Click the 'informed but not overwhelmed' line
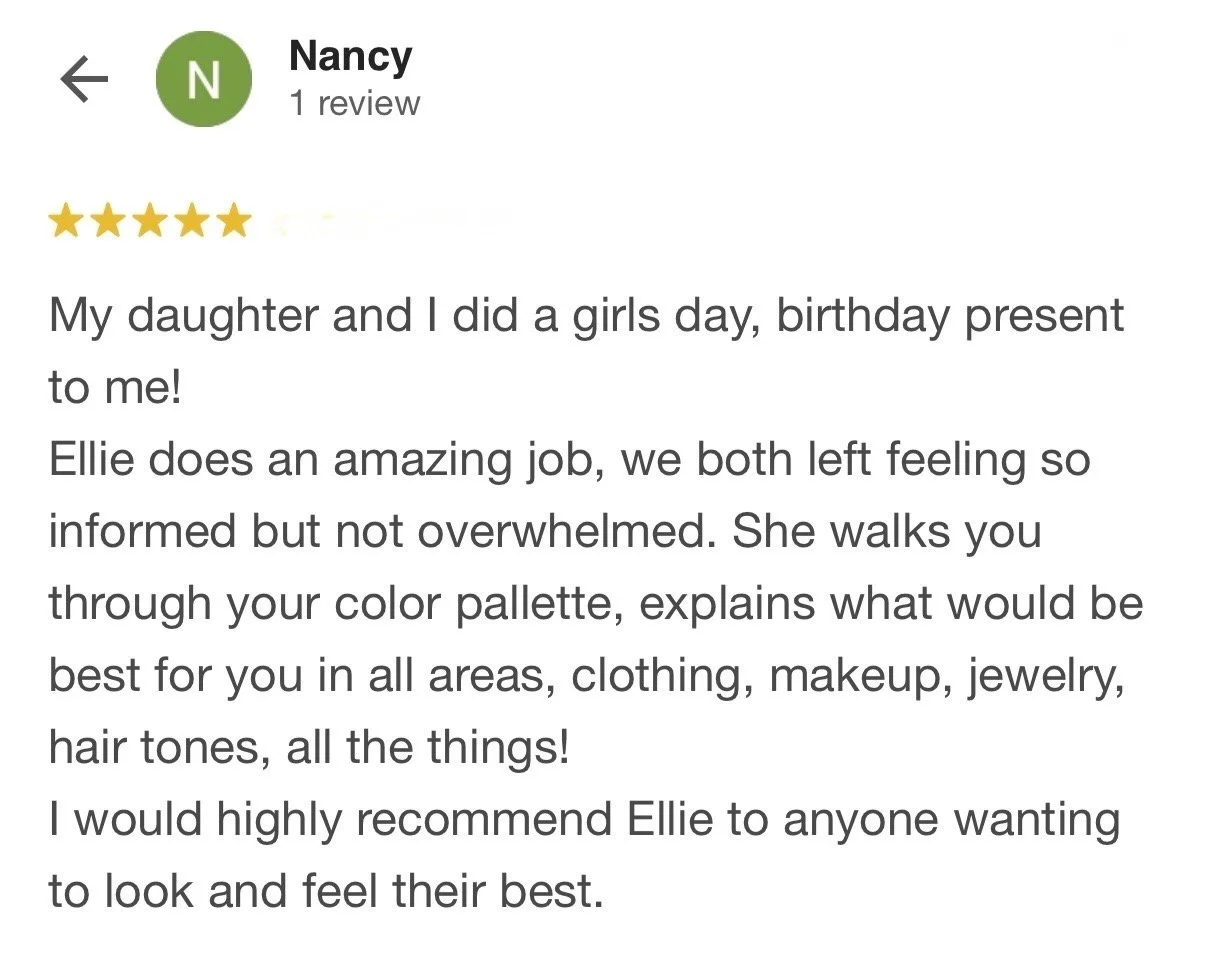 tap(545, 532)
